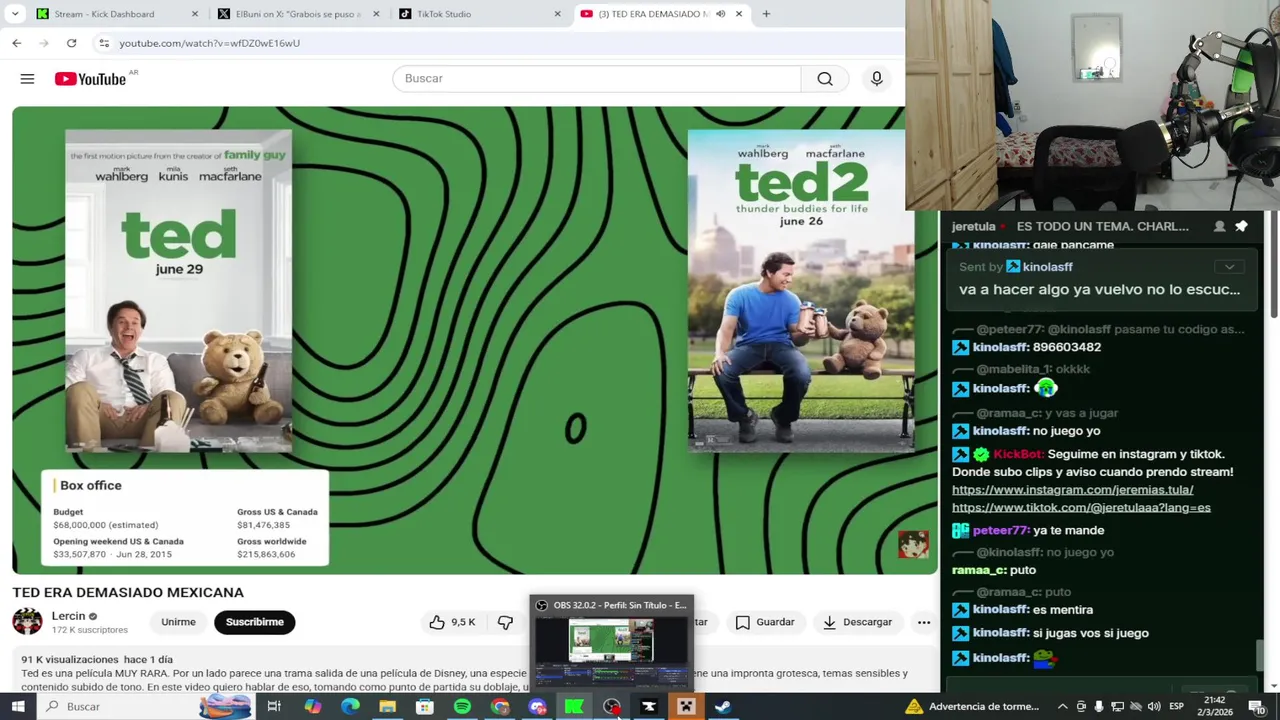This screenshot has height=720, width=1280.
Task: Open CapCut from the taskbar
Action: 648,707
